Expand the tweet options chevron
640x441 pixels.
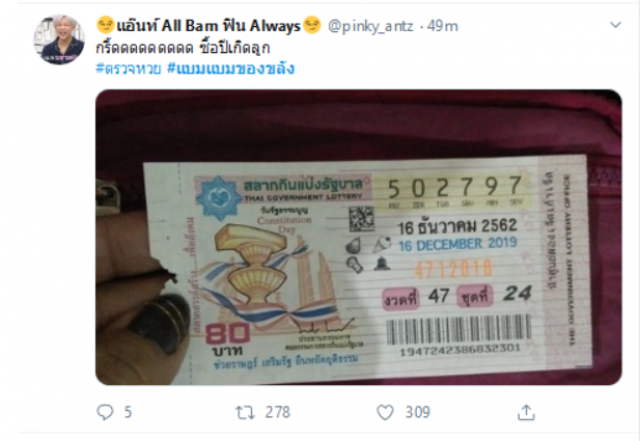[615, 25]
